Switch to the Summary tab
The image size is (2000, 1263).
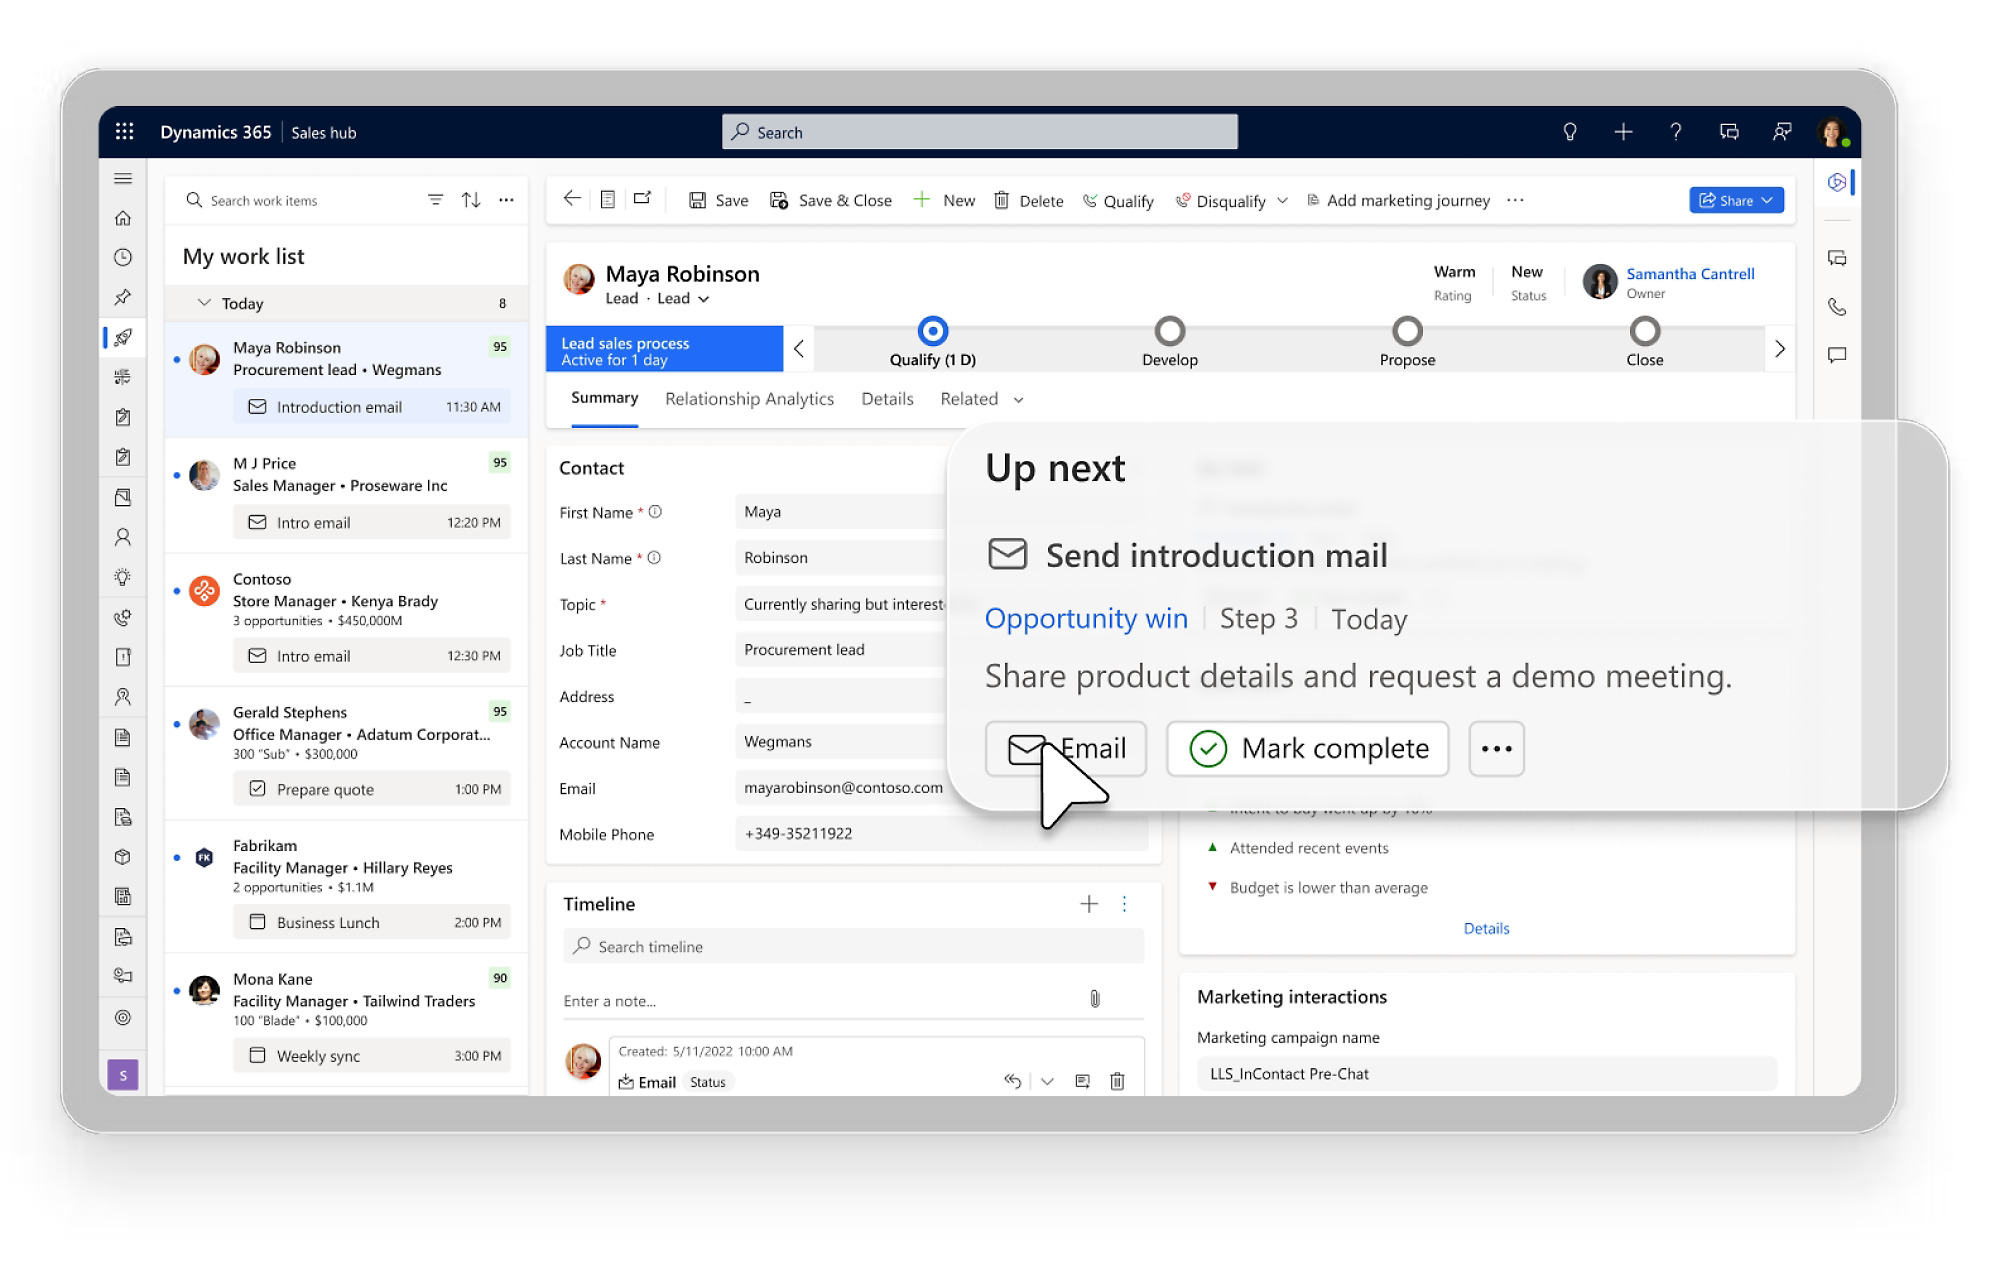point(604,398)
